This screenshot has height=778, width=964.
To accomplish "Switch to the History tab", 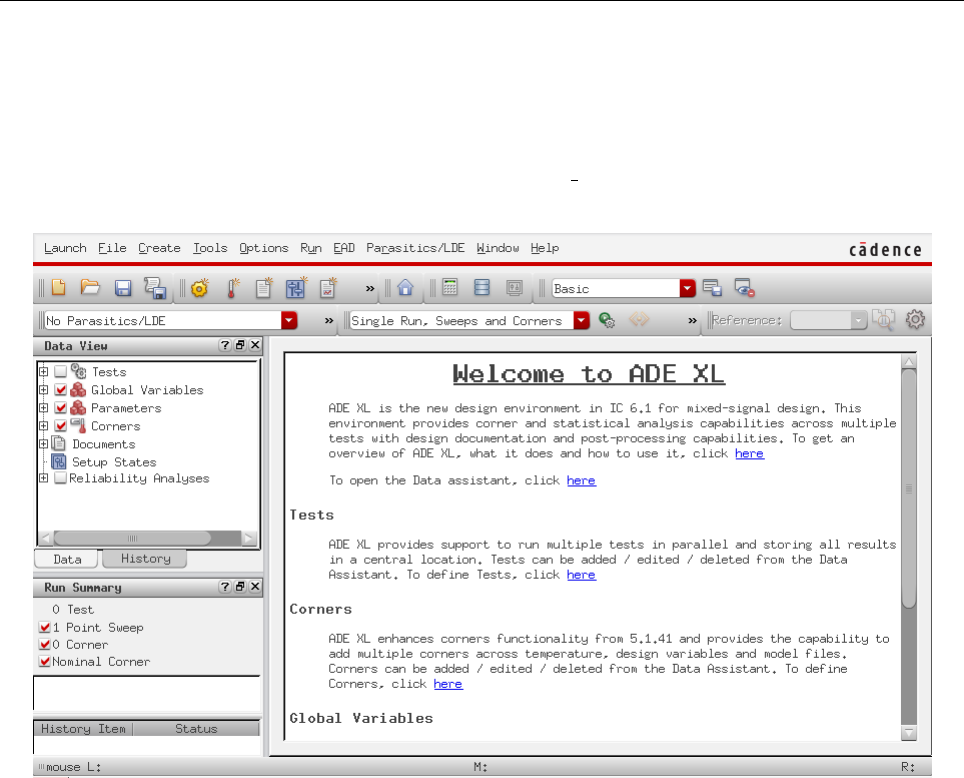I will (x=145, y=558).
